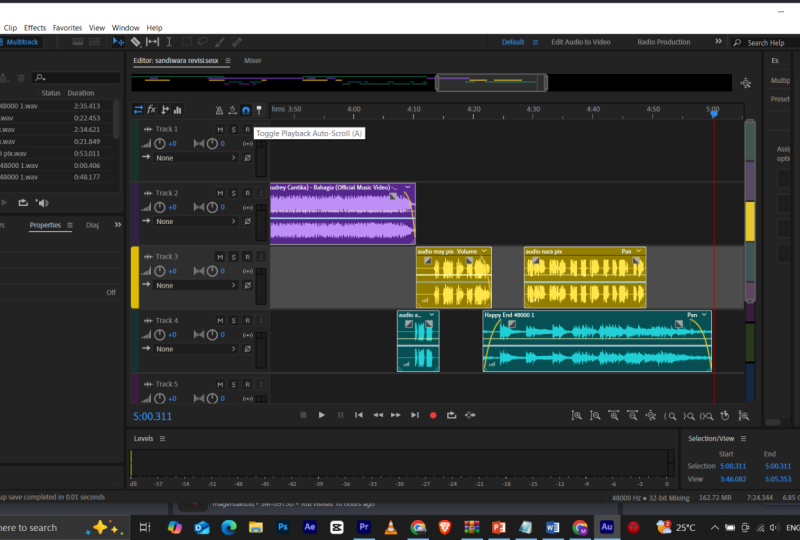Expand workspace overflow chevrons
This screenshot has height=540, width=800.
[718, 41]
